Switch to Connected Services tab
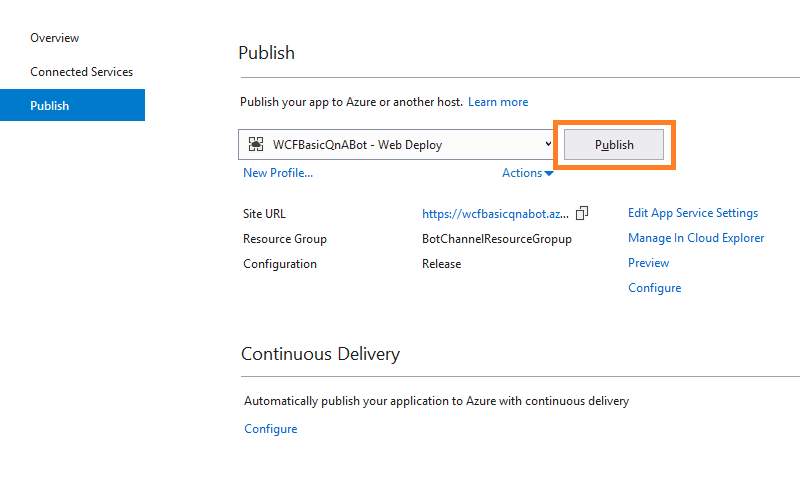 pyautogui.click(x=82, y=72)
